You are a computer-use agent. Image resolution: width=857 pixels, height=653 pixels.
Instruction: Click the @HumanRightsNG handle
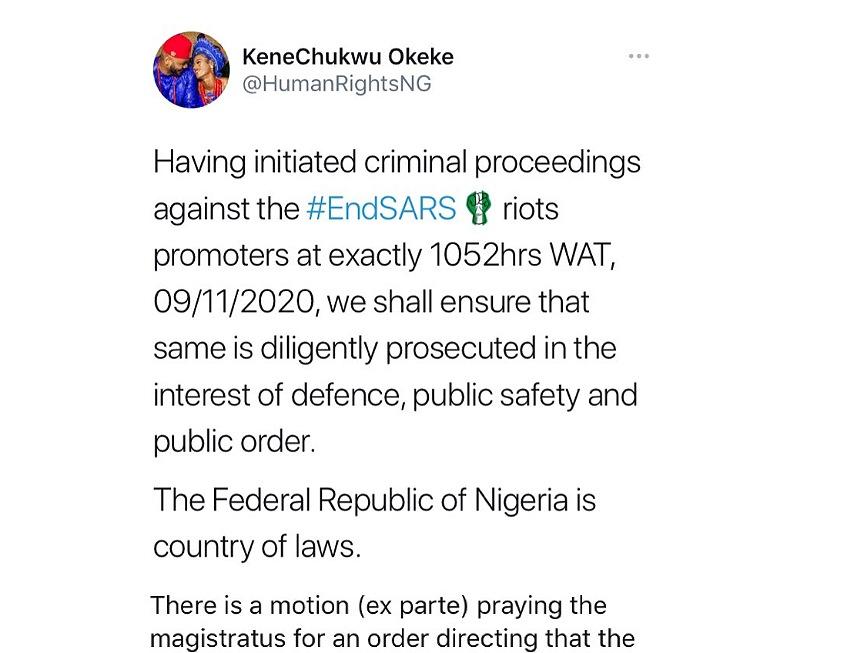tap(337, 84)
